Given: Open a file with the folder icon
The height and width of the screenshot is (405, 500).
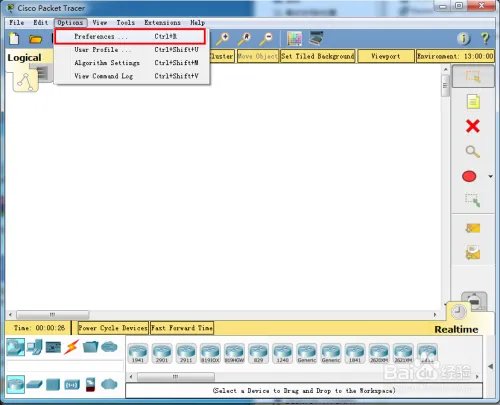Looking at the screenshot, I should 35,39.
